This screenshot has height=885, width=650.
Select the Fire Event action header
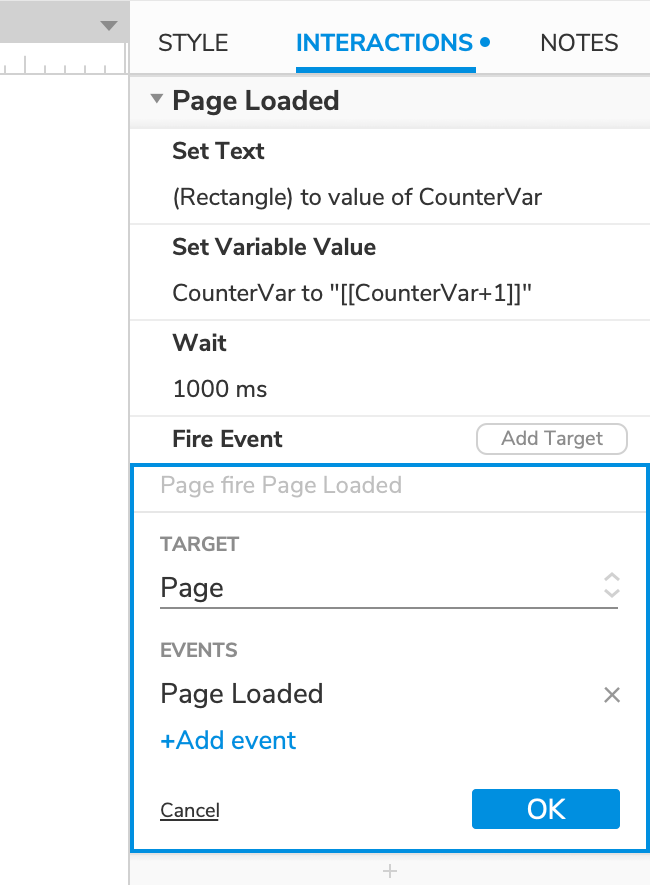point(227,439)
